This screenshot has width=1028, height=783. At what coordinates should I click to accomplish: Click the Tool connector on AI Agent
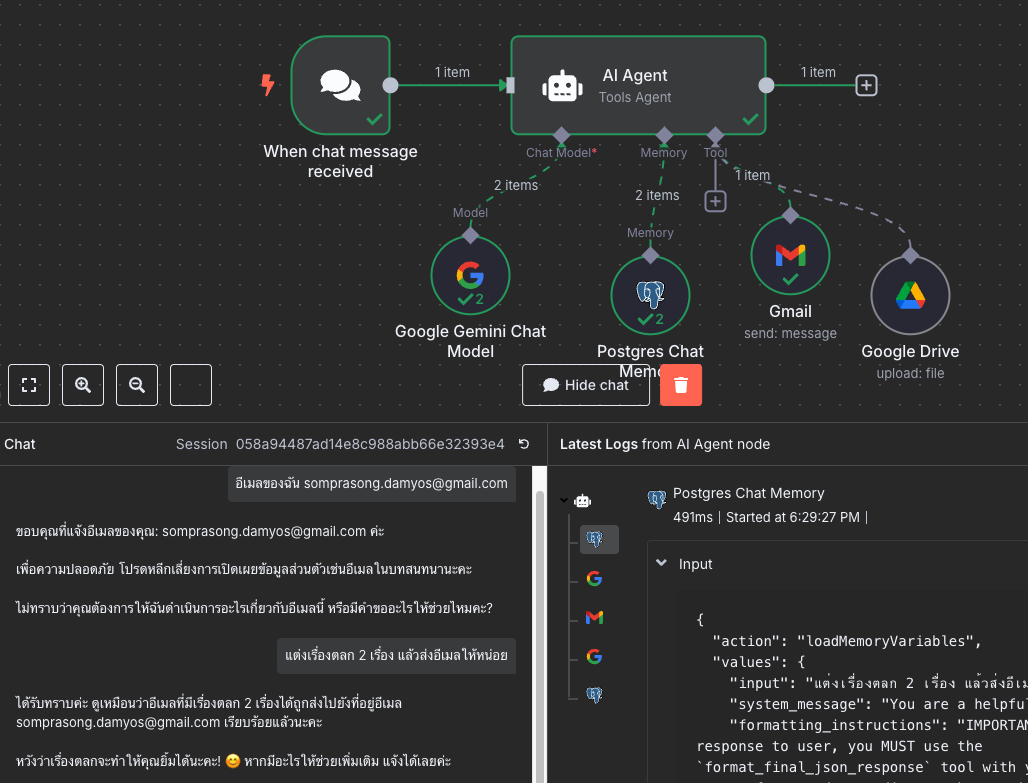click(715, 136)
